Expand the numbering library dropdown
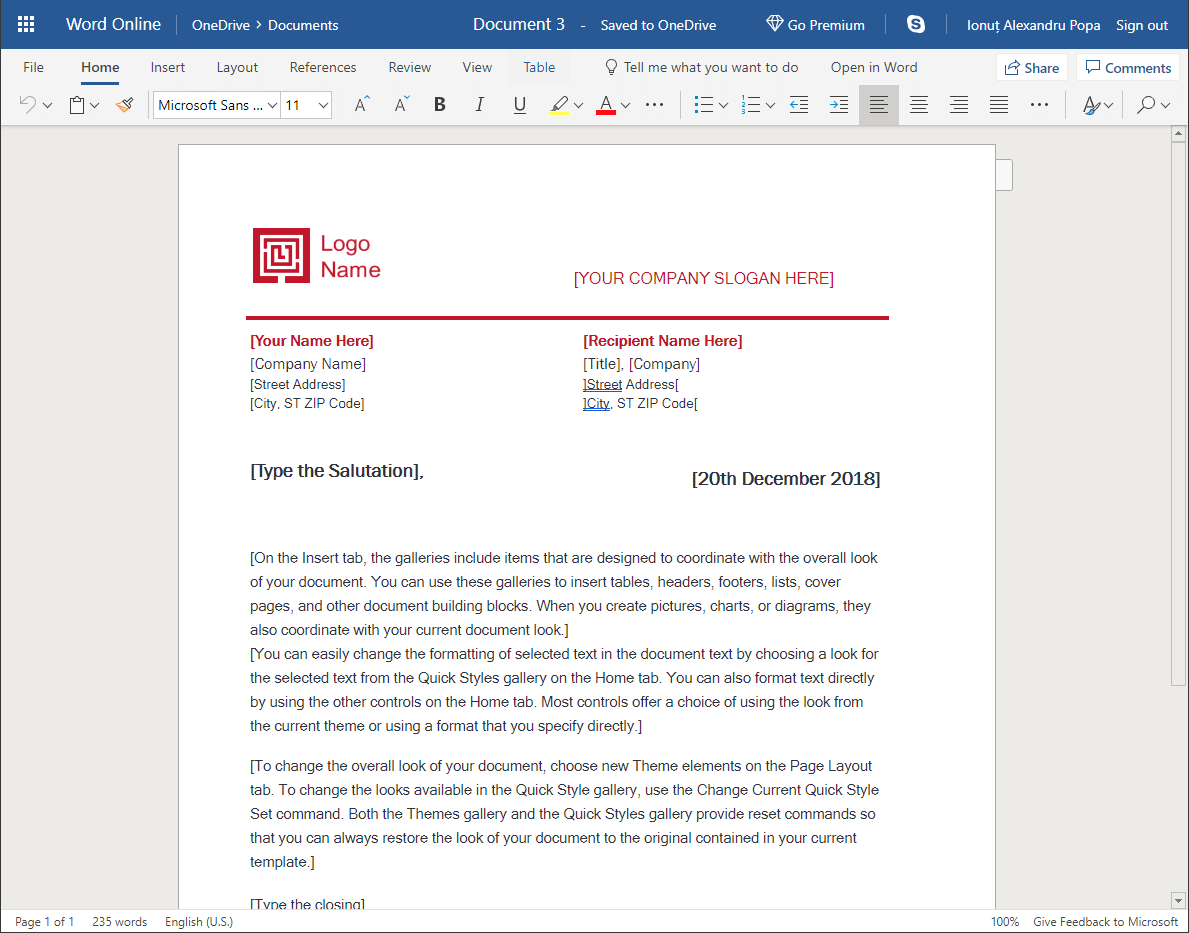 tap(770, 105)
